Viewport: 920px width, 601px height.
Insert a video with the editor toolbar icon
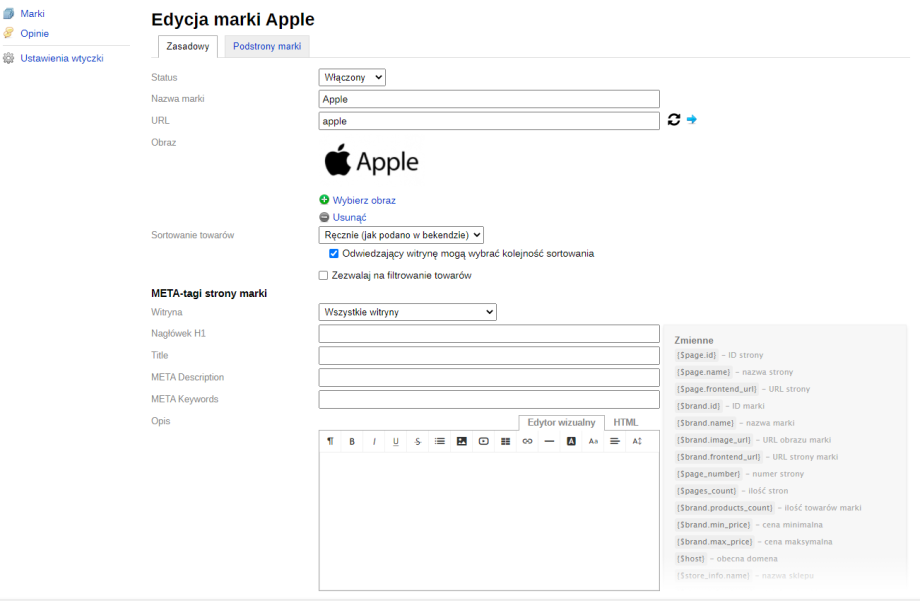[483, 441]
